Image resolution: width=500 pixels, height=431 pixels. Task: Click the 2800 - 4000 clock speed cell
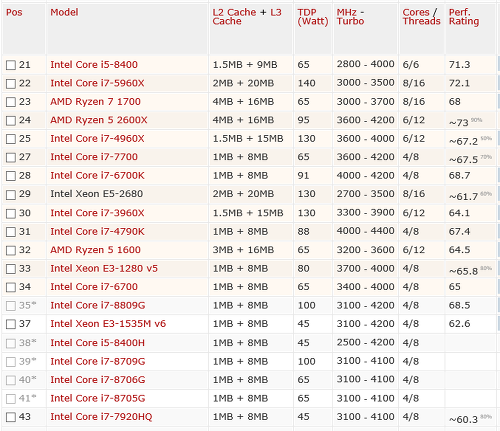[365, 64]
